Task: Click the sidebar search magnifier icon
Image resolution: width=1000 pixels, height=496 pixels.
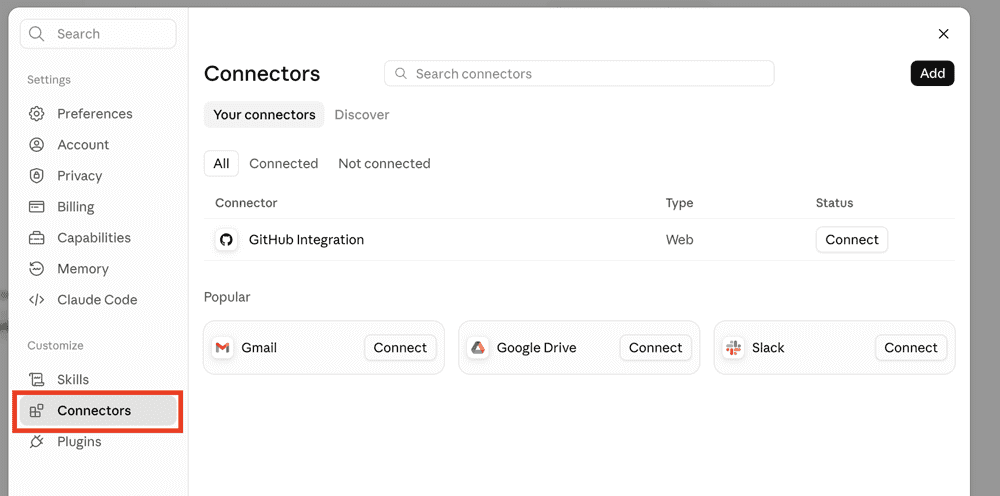Action: tap(37, 34)
